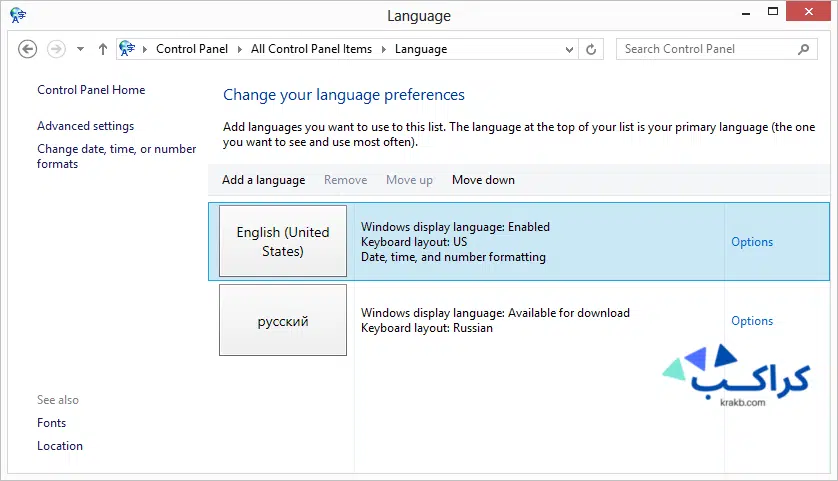Expand chevron after All Control Panel Items
This screenshot has width=838, height=481.
384,49
